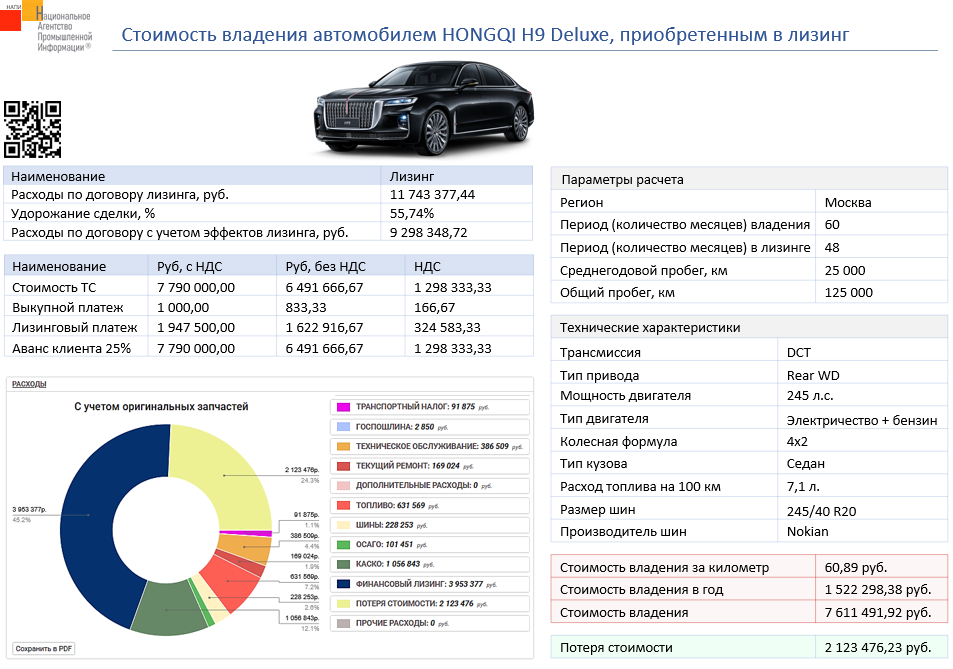Toggle ТЕХНИЧЕСКОЕ ОБСЛУЖИВАНИЕ legend entry
This screenshot has width=953, height=669.
point(428,446)
